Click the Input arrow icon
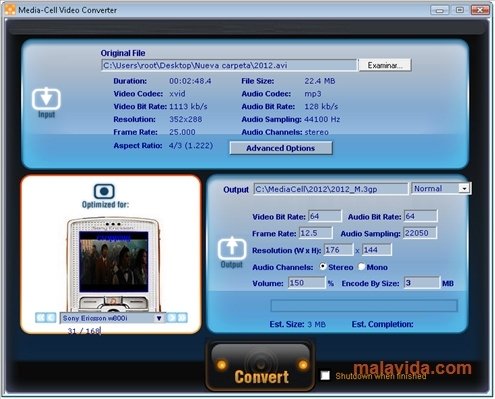 click(x=46, y=99)
